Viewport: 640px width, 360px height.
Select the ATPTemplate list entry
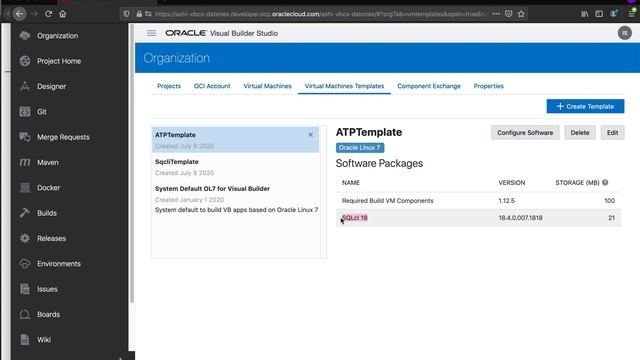click(x=235, y=140)
